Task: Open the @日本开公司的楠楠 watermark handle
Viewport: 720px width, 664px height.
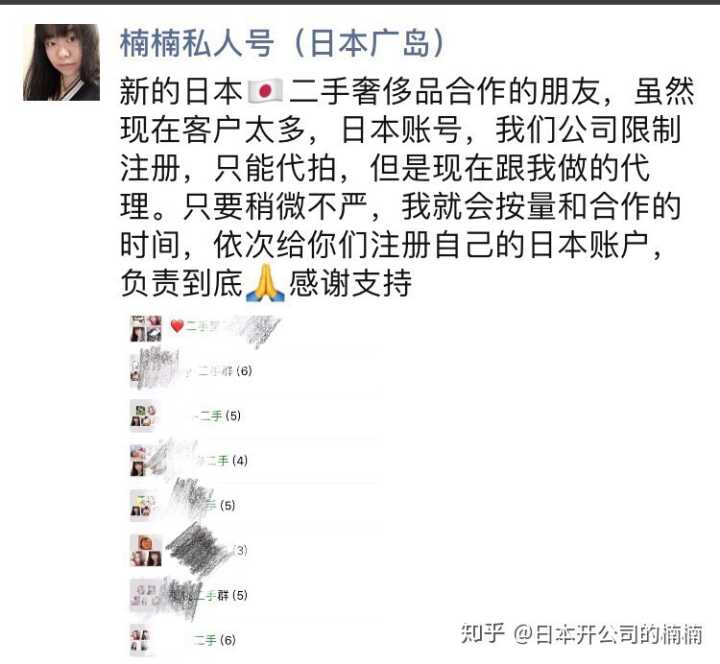Action: (x=608, y=634)
